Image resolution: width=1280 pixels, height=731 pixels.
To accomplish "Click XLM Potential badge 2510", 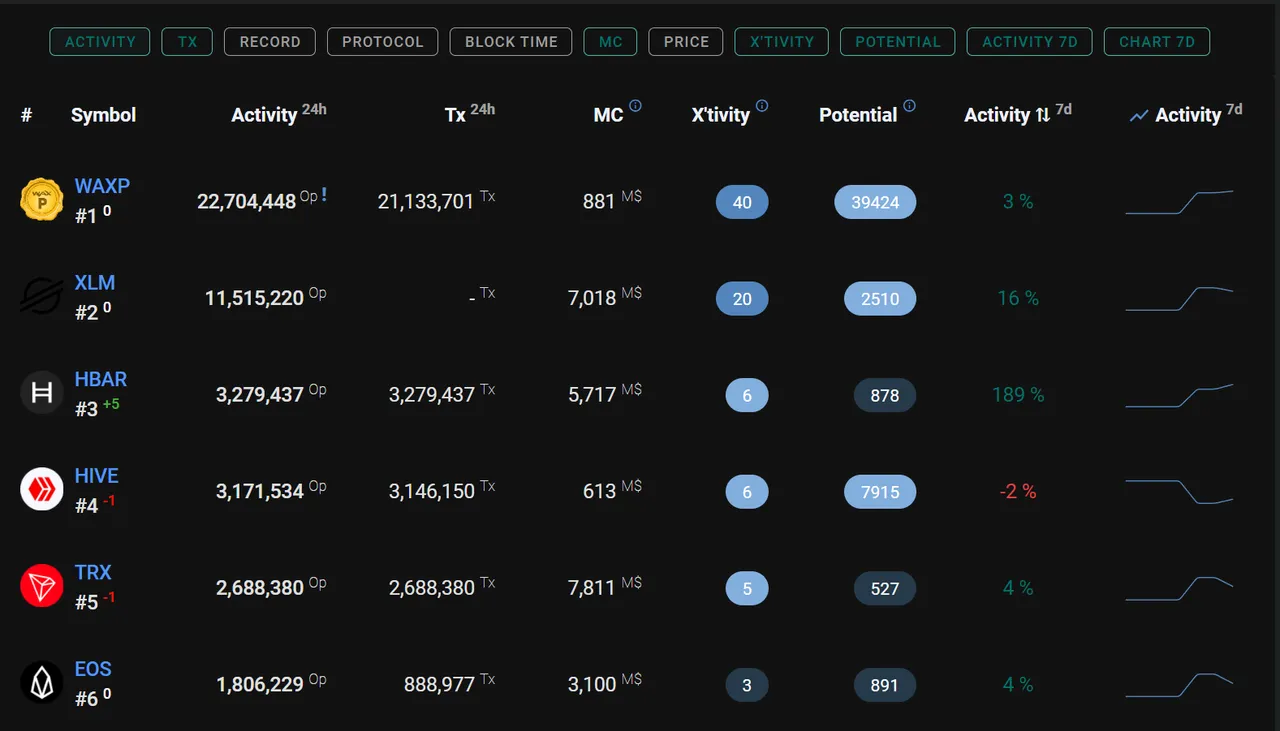I will (x=880, y=299).
